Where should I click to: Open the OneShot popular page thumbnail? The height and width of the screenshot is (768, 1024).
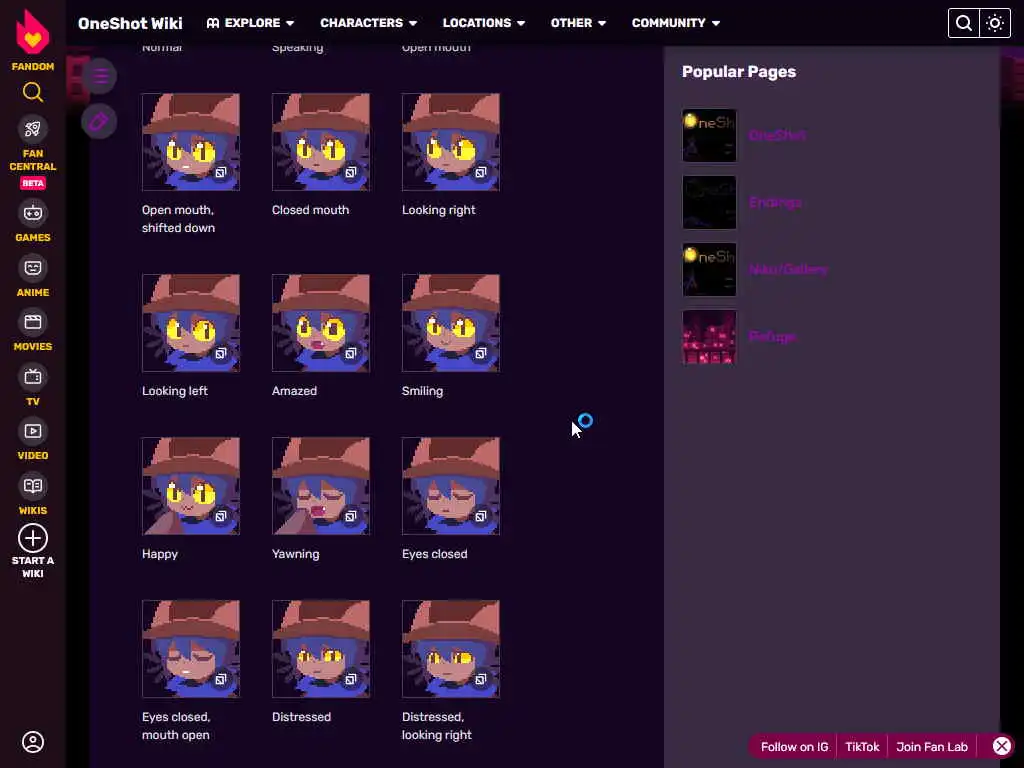click(709, 135)
